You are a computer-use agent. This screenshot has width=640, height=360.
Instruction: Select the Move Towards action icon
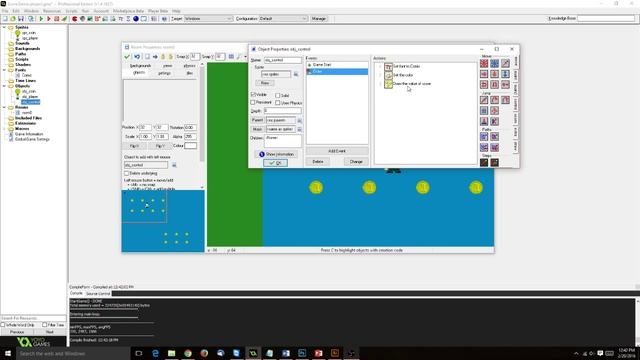click(505, 63)
